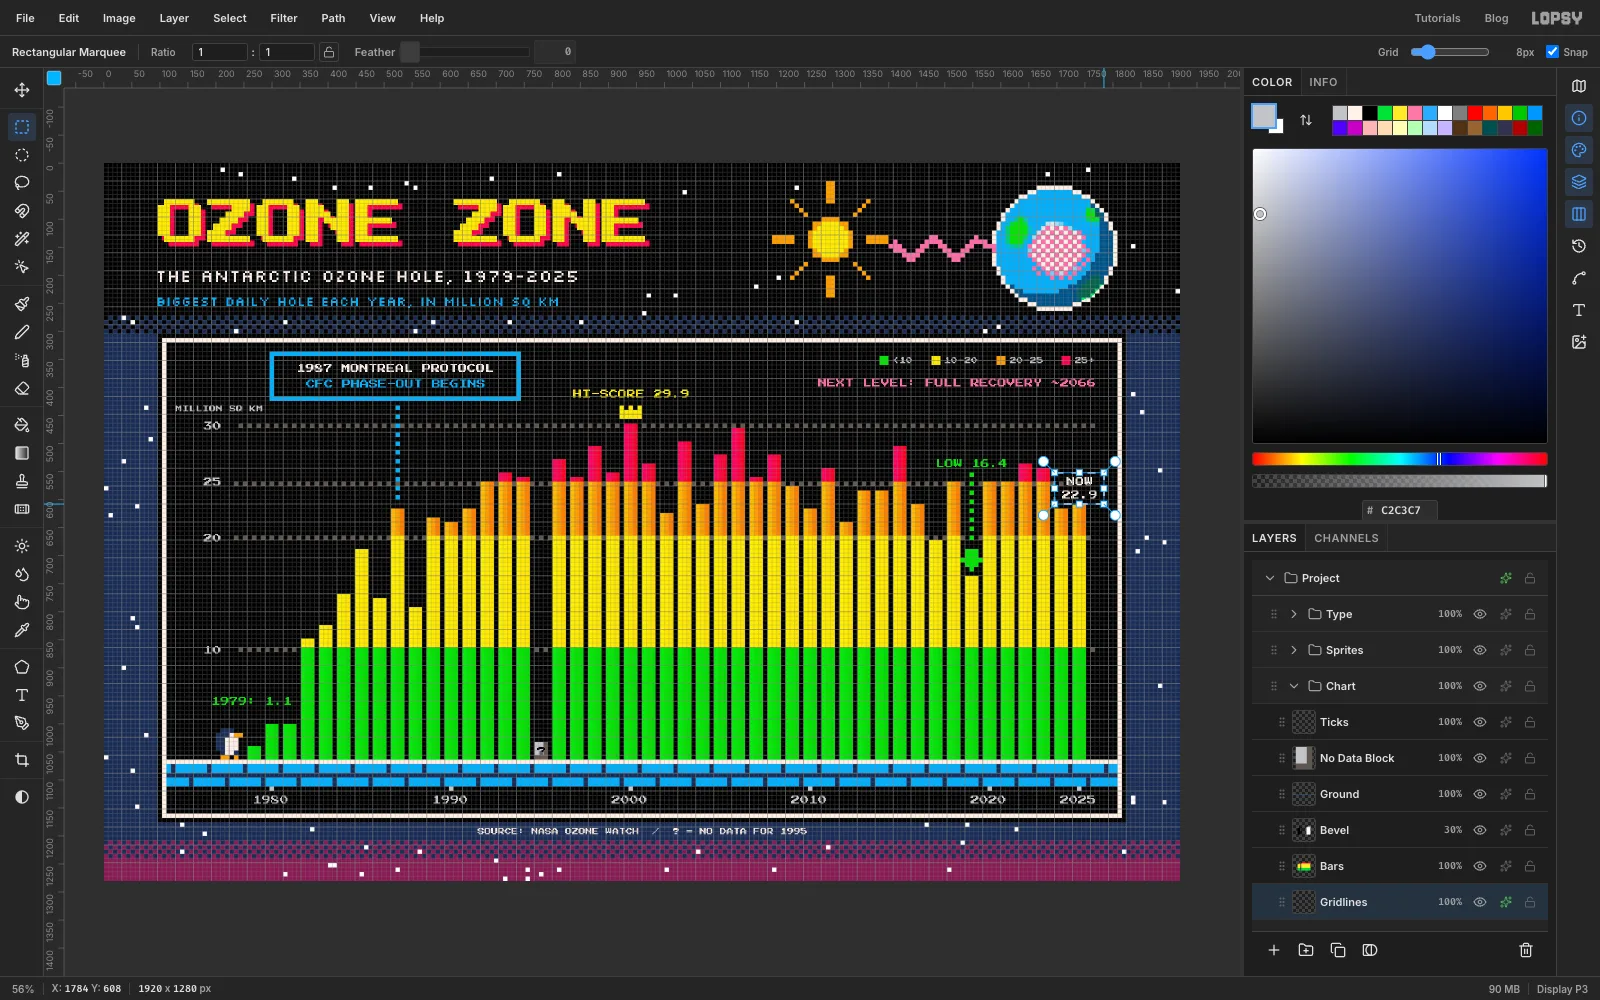
Task: Select the Lasso tool
Action: tap(22, 183)
